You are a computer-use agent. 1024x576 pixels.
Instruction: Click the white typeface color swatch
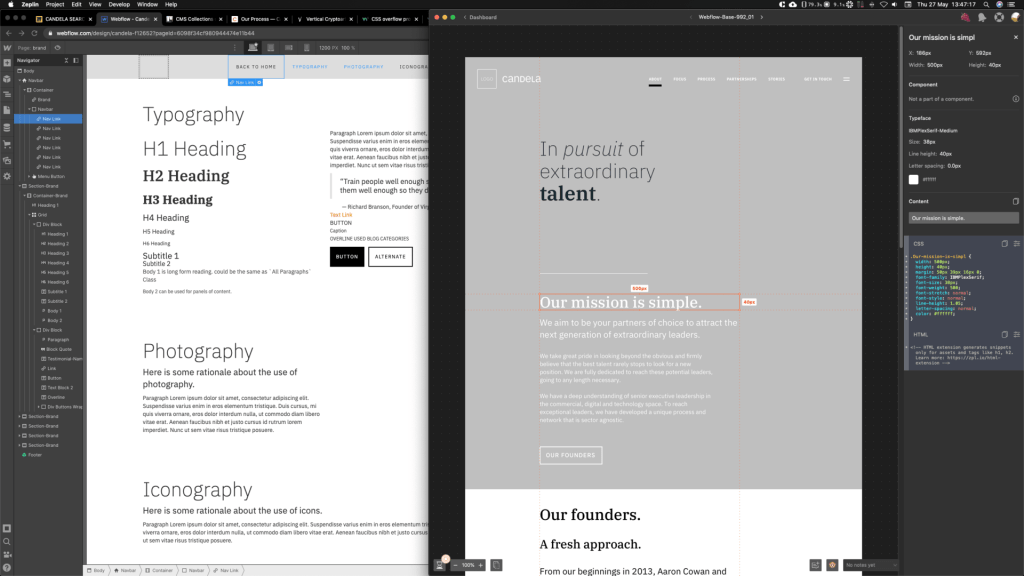913,180
